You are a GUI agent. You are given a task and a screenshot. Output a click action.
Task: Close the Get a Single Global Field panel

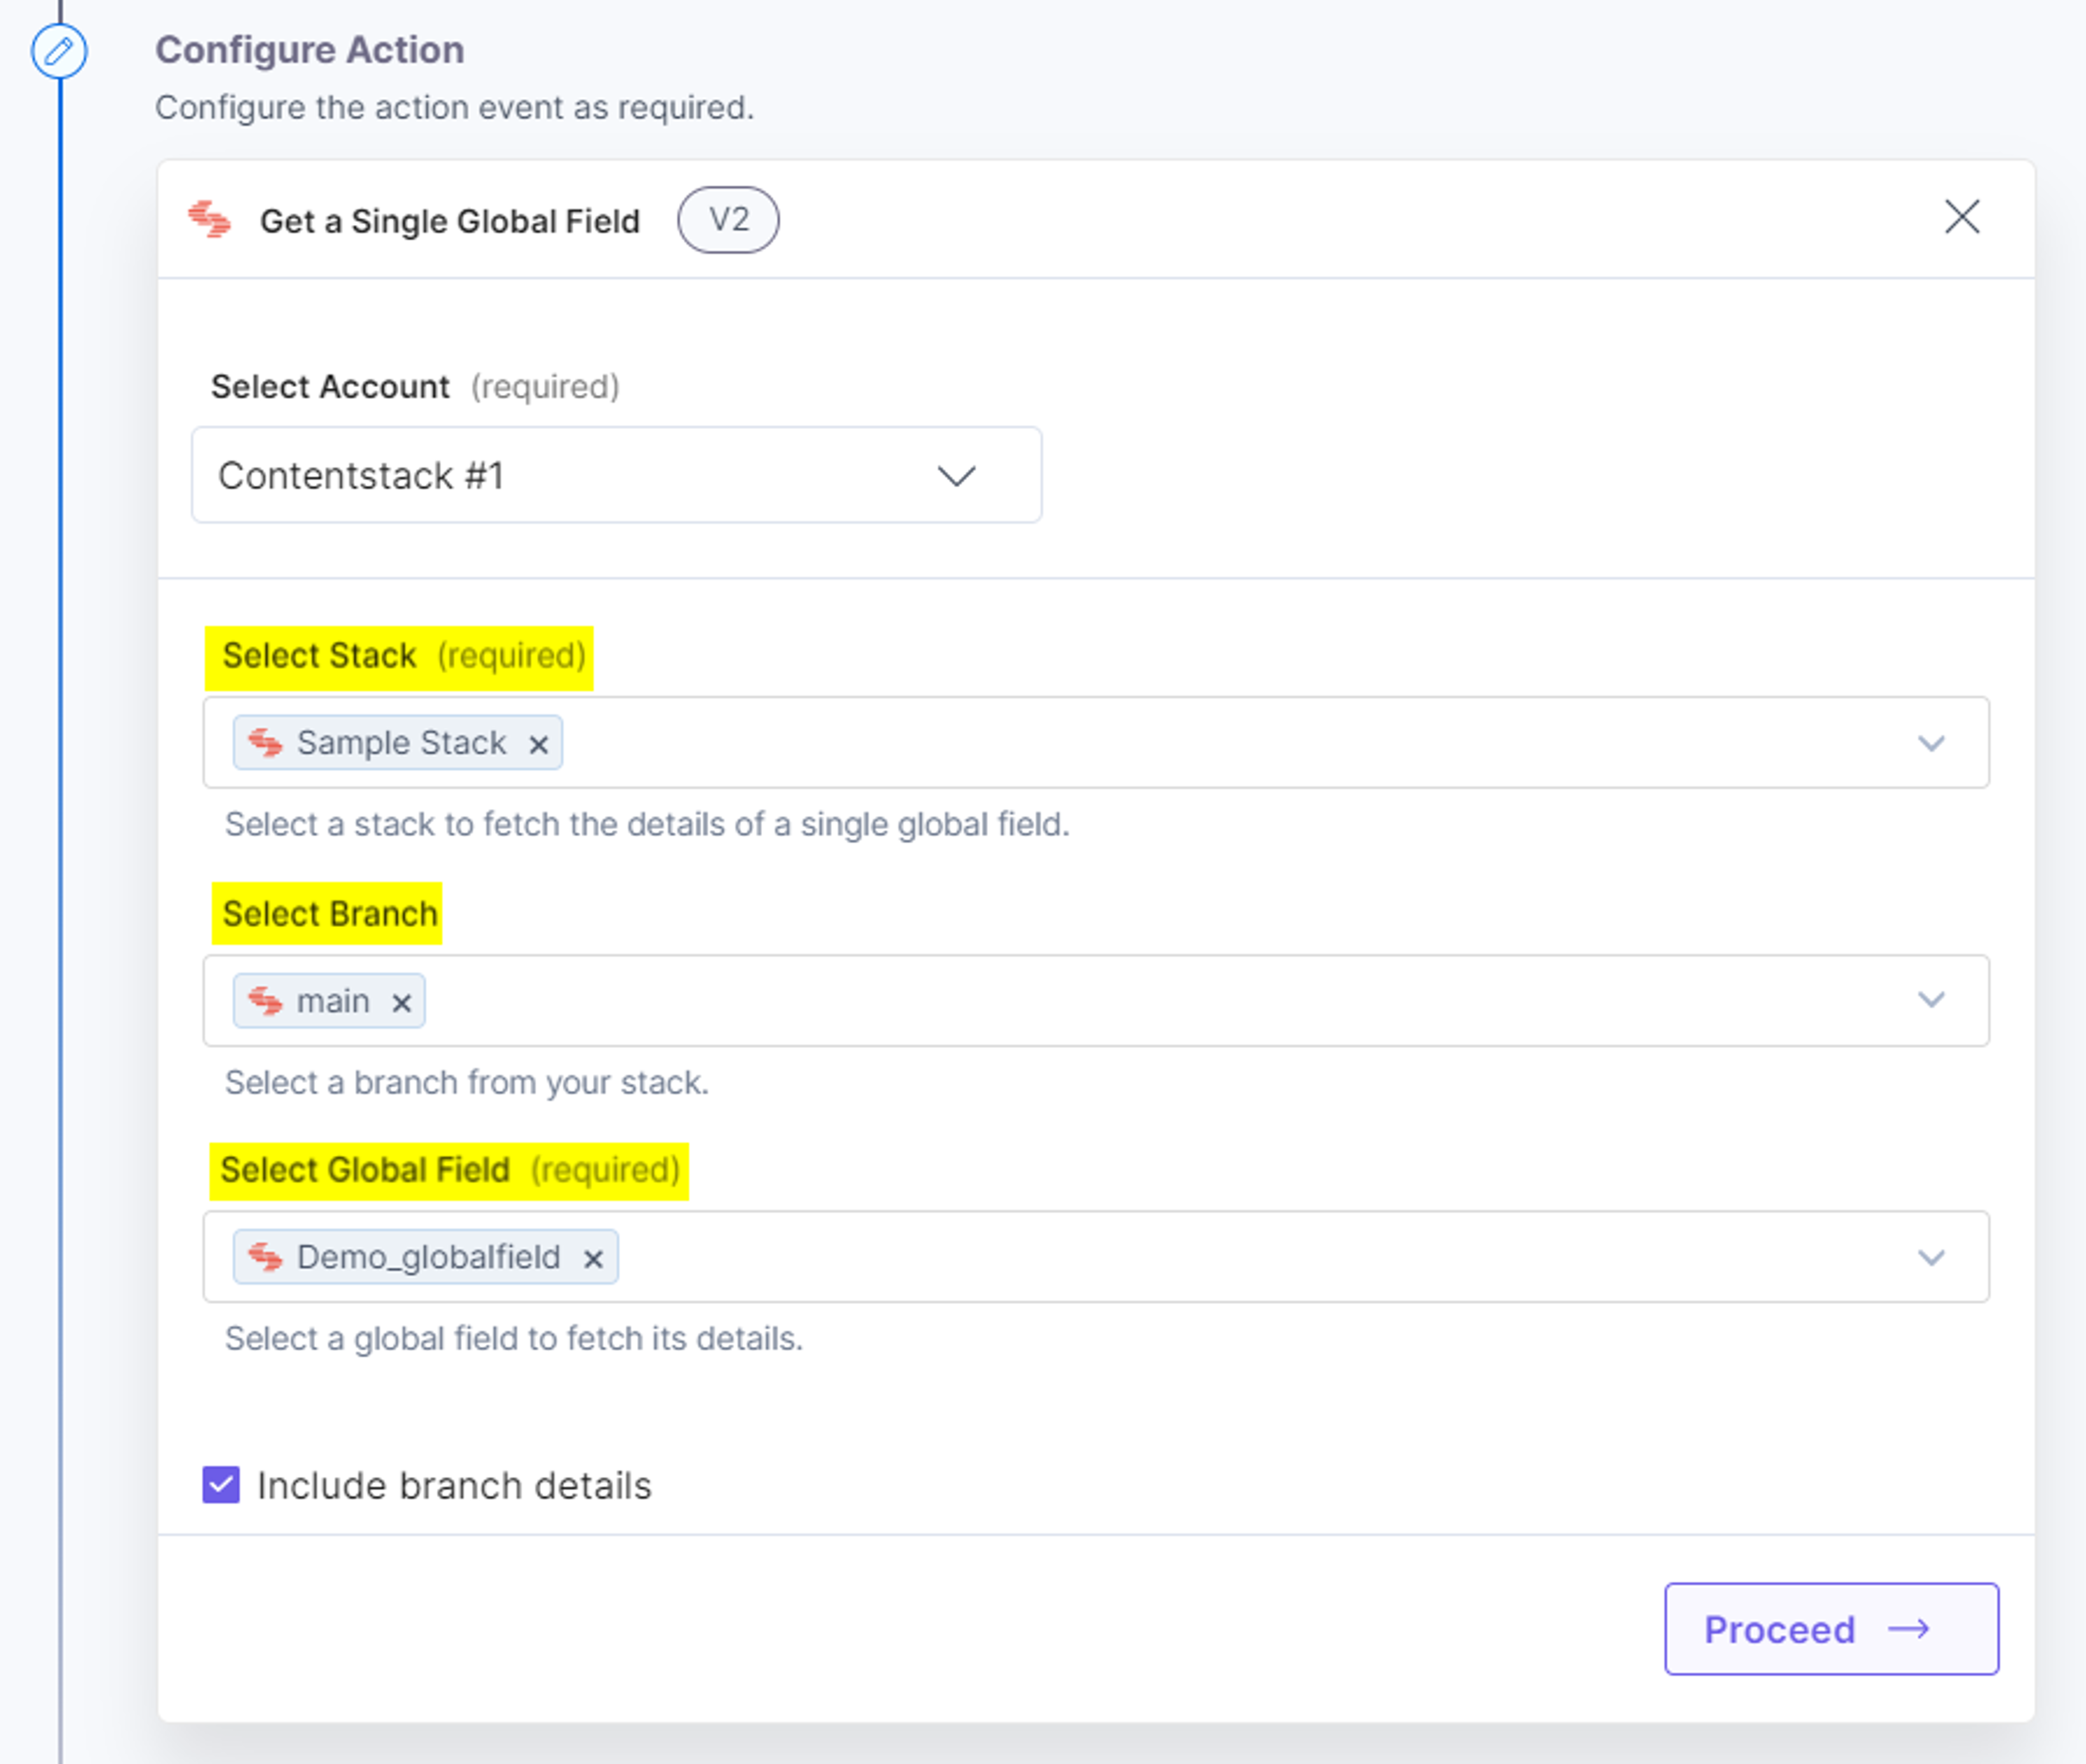point(1961,216)
